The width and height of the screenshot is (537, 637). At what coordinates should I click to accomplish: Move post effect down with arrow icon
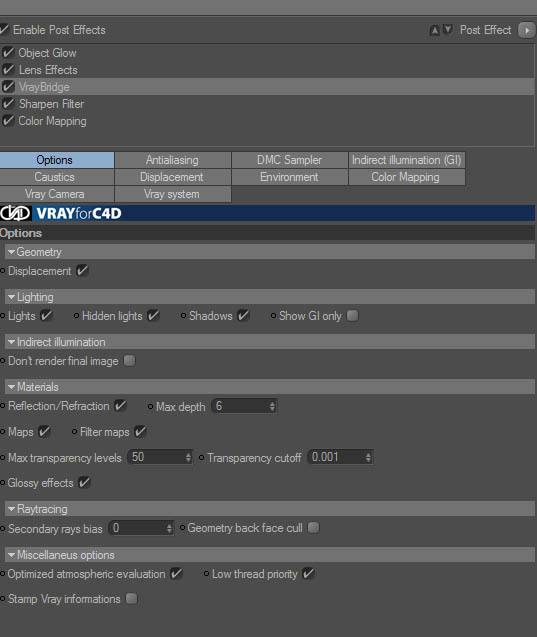(x=448, y=30)
